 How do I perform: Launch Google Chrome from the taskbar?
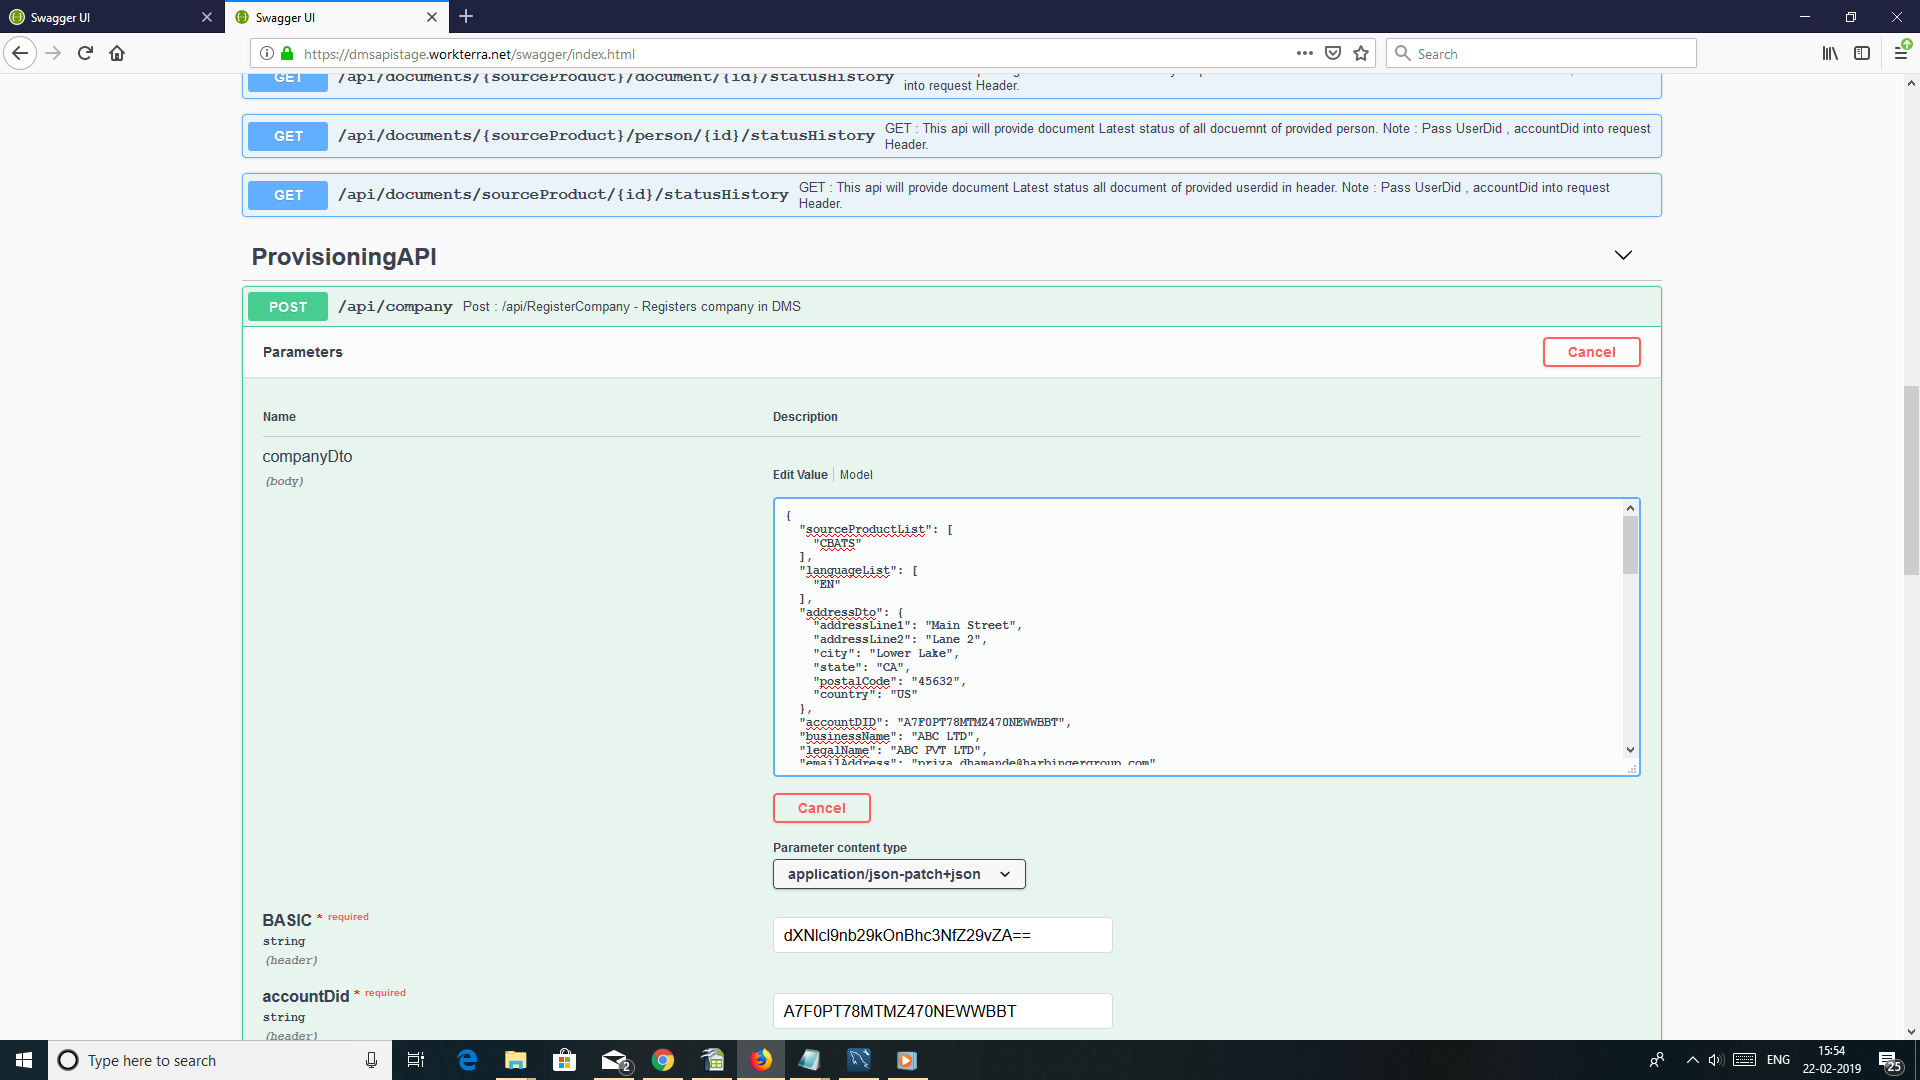pos(663,1060)
